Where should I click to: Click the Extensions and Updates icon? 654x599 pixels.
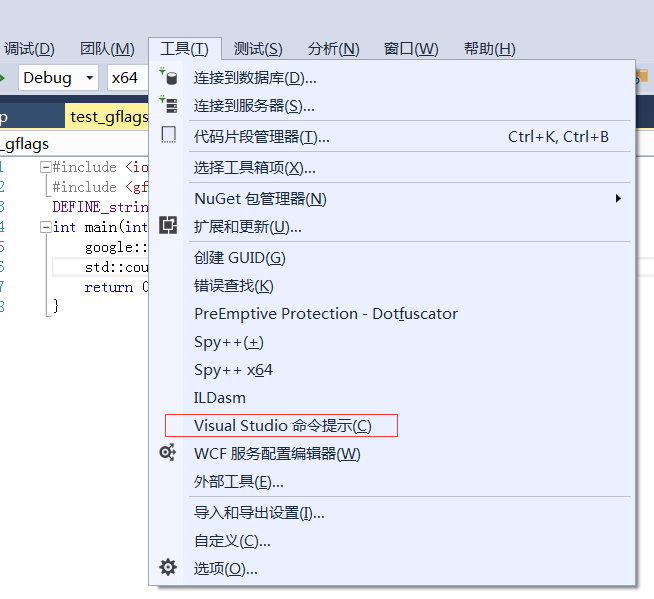168,225
